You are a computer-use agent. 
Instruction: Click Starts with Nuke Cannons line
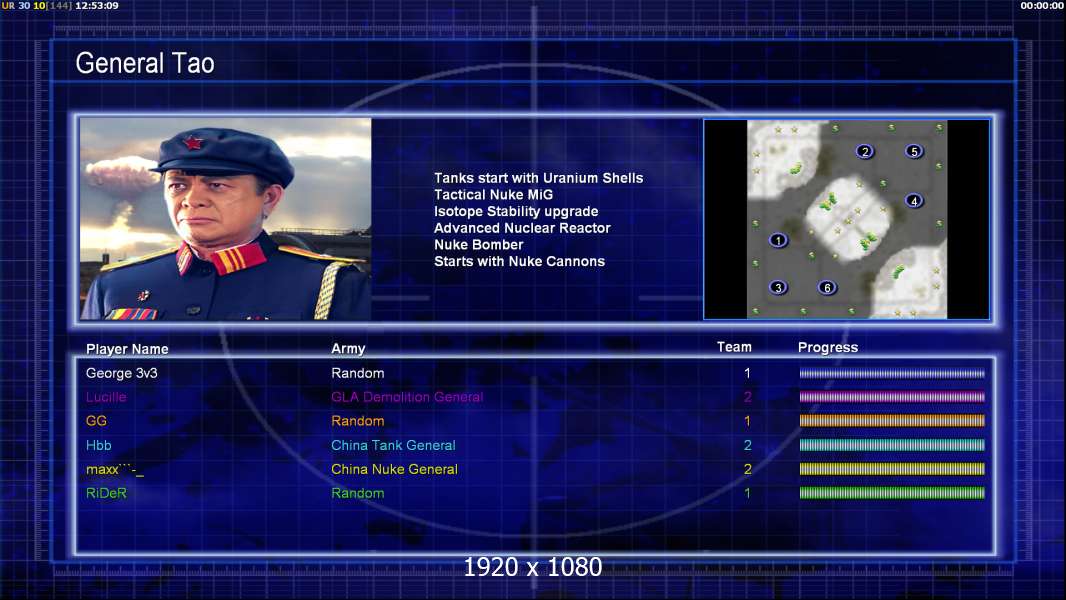(519, 261)
